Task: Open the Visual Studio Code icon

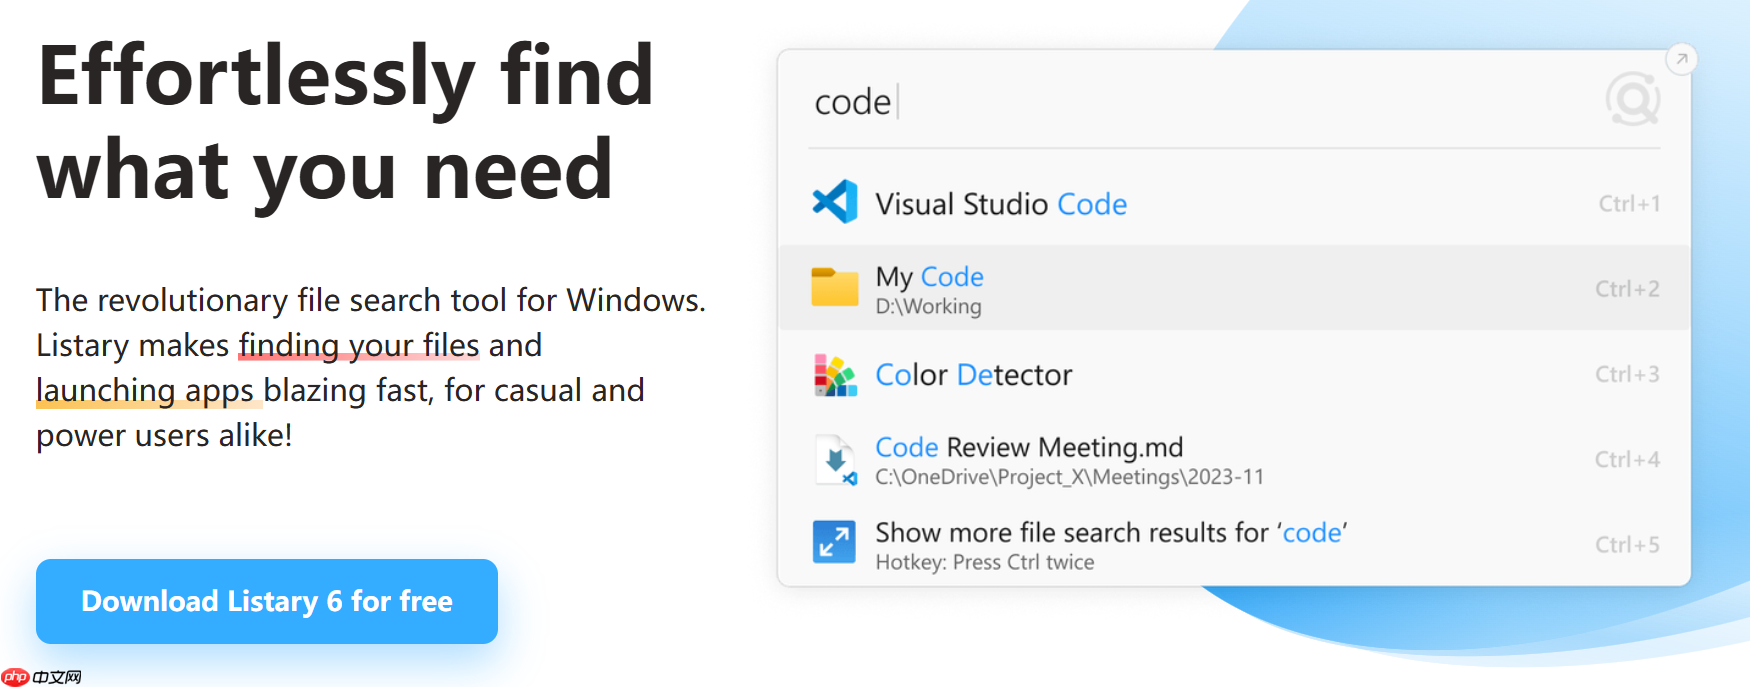Action: (835, 202)
